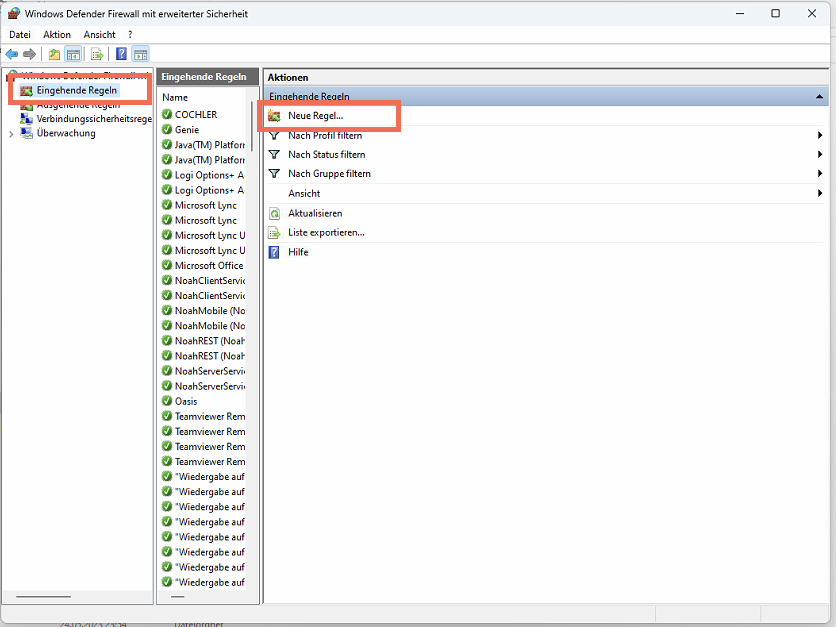The width and height of the screenshot is (836, 627).
Task: Click the green checkmark icon beside COCHLER
Action: pyautogui.click(x=167, y=115)
